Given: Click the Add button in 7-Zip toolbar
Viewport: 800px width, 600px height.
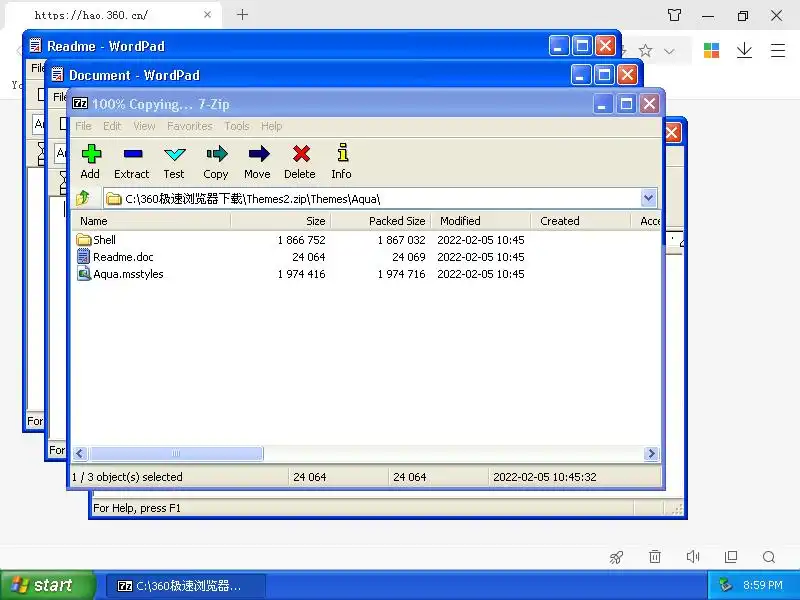Looking at the screenshot, I should (x=91, y=162).
